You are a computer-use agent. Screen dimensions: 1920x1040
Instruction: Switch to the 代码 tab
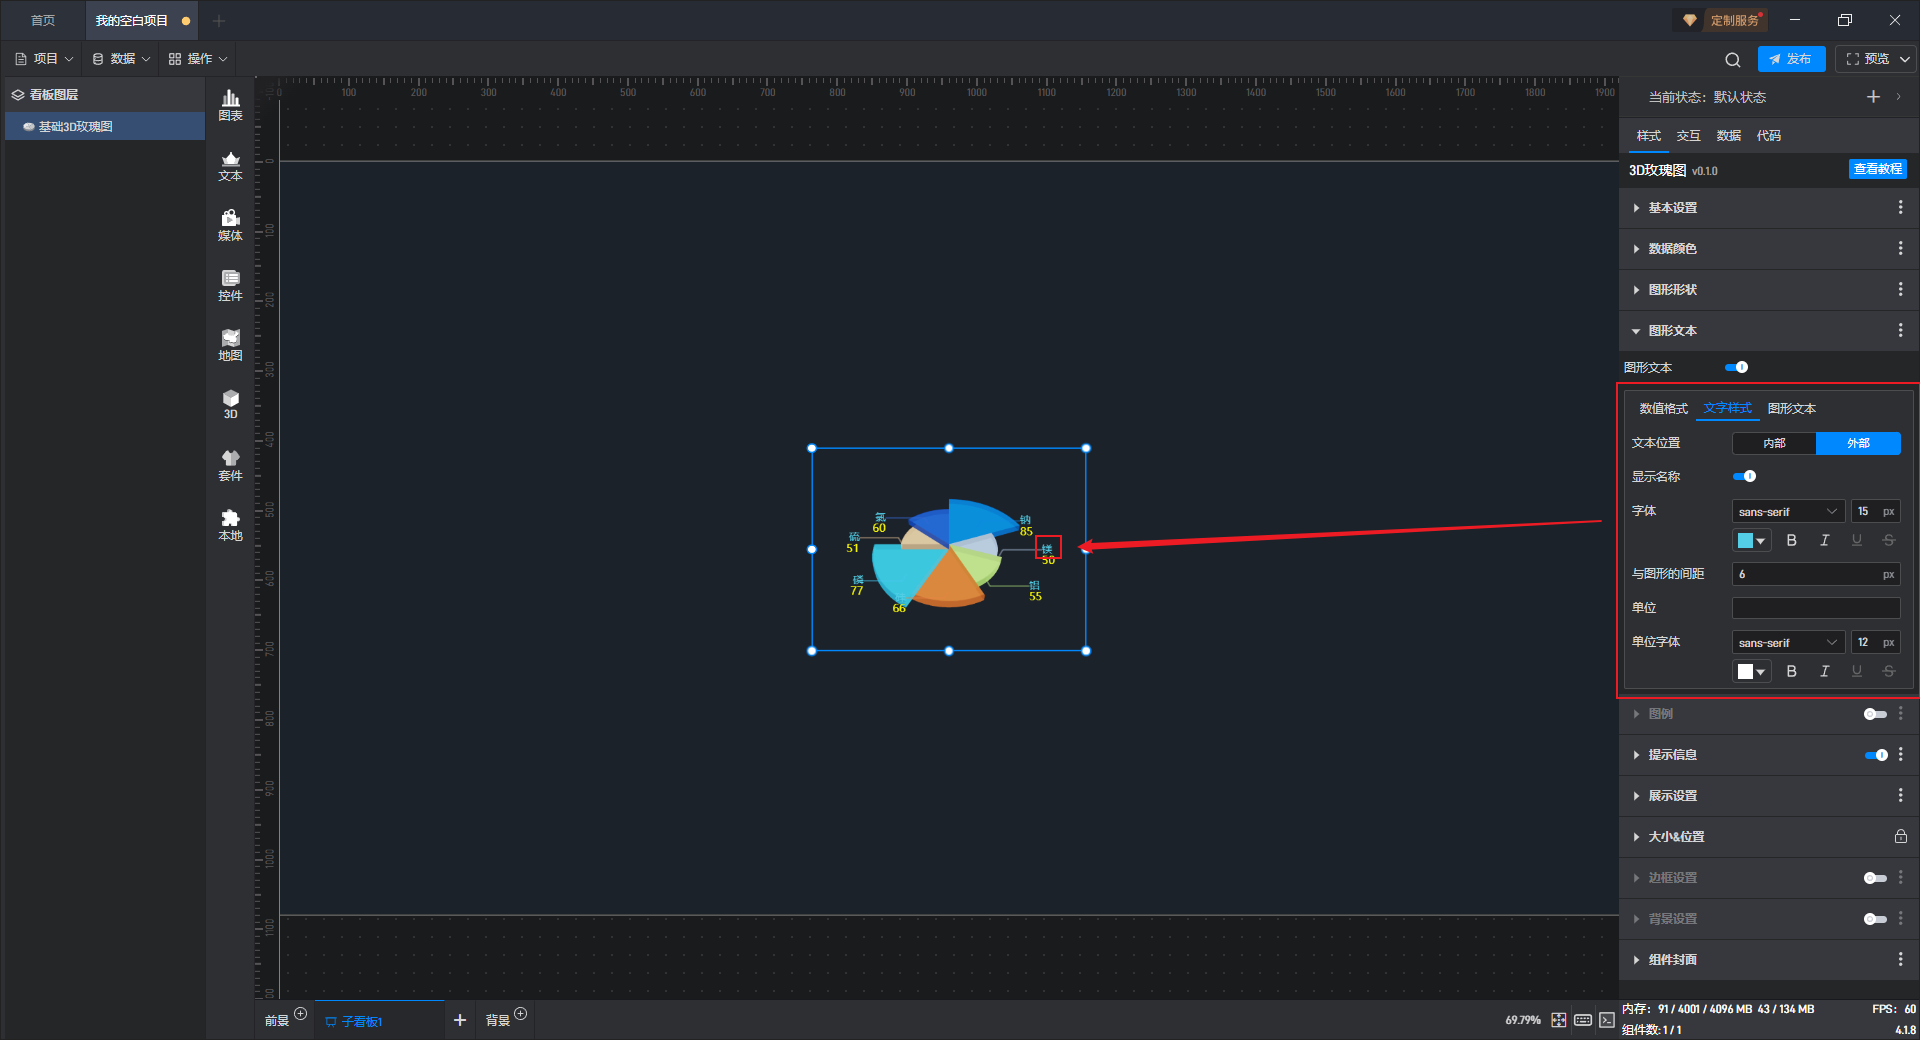coord(1769,135)
